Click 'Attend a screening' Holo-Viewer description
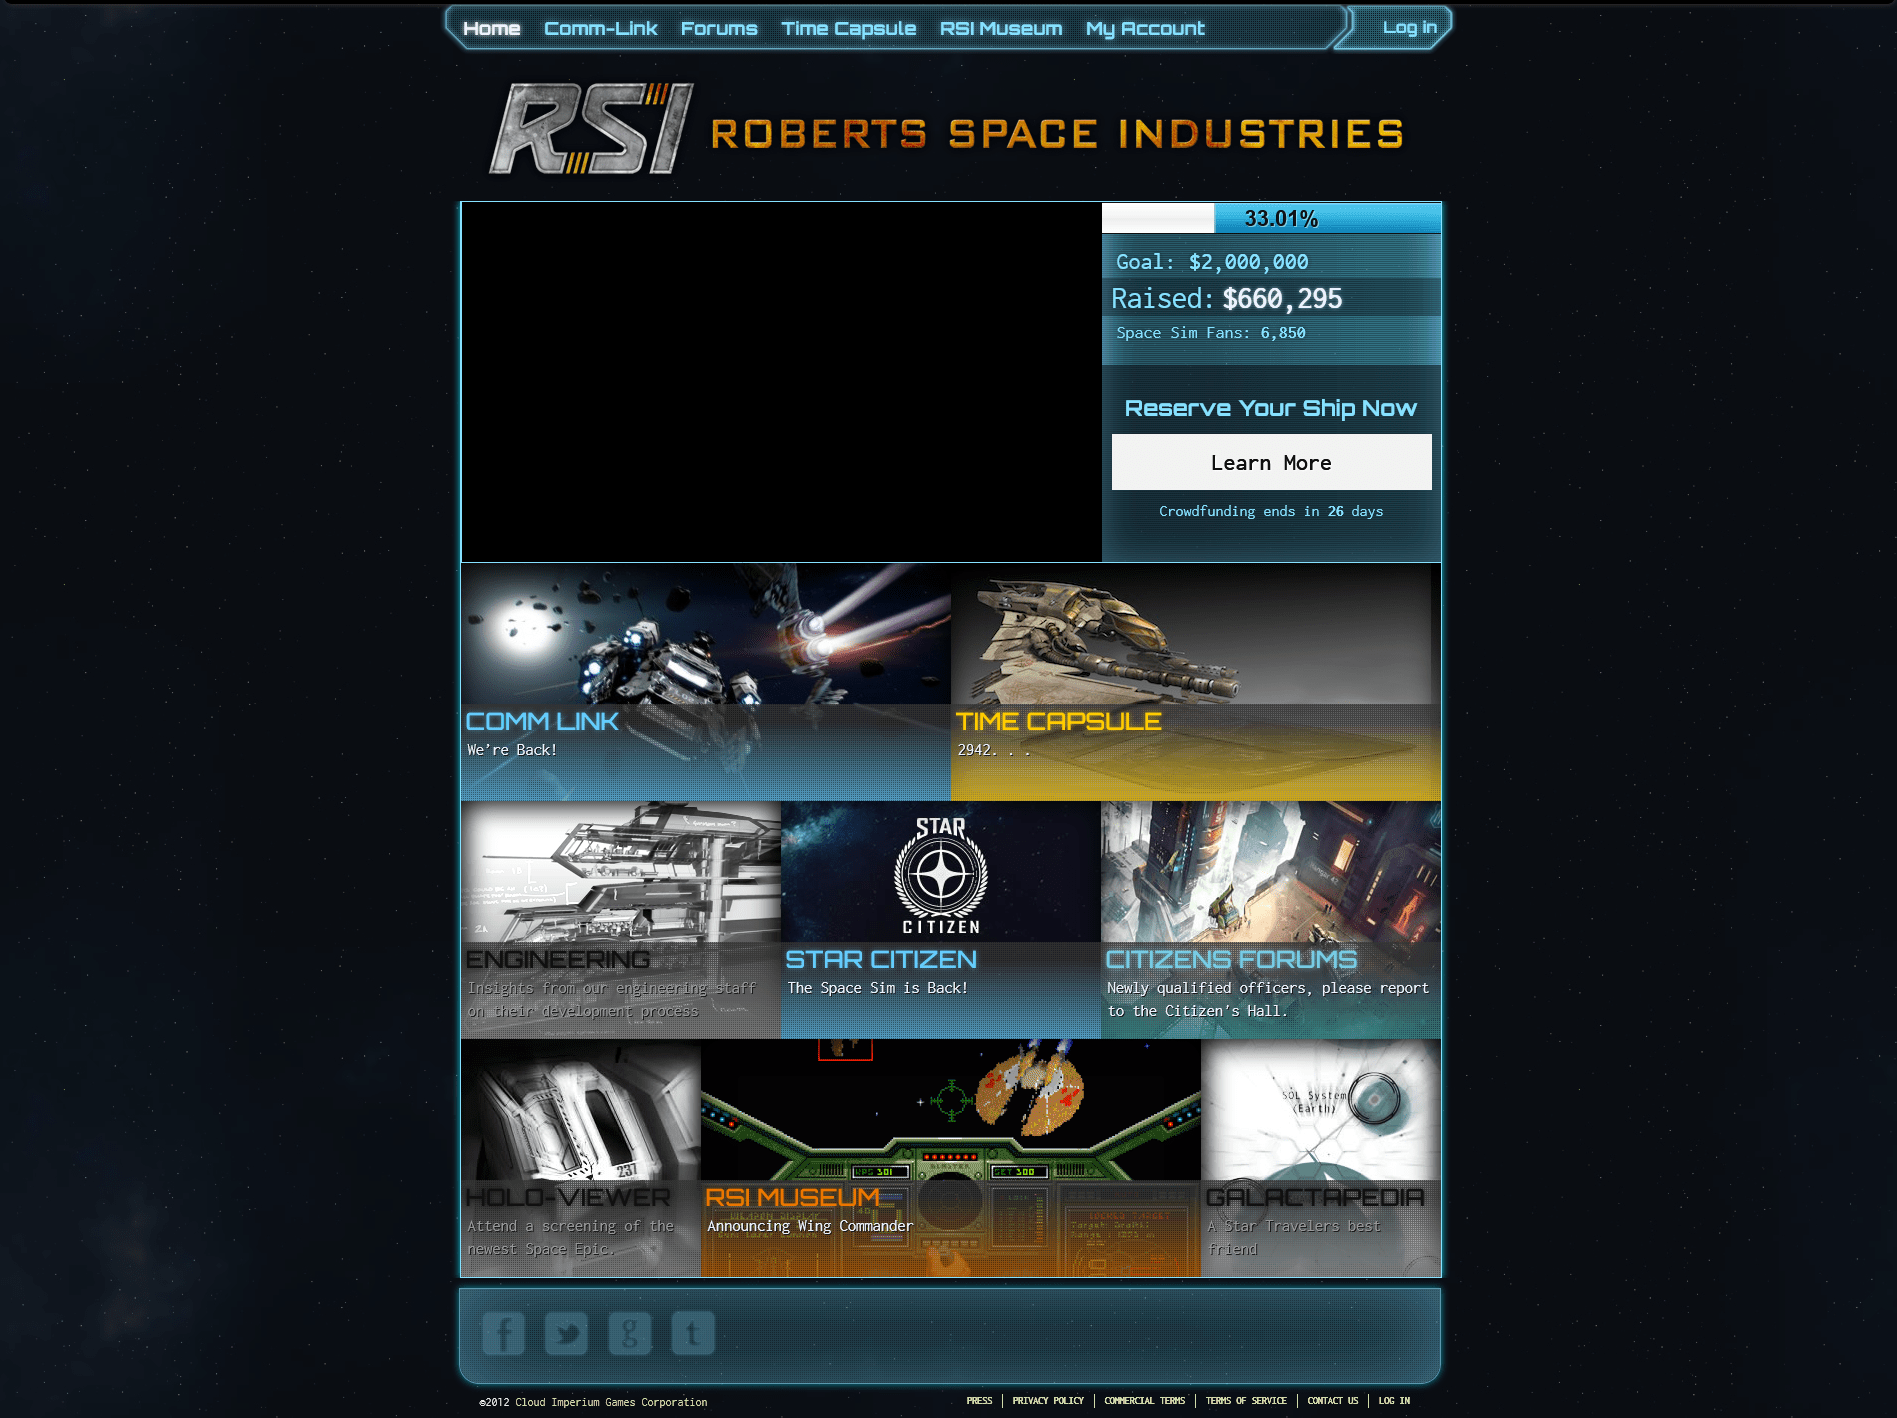This screenshot has height=1418, width=1897. 571,1237
